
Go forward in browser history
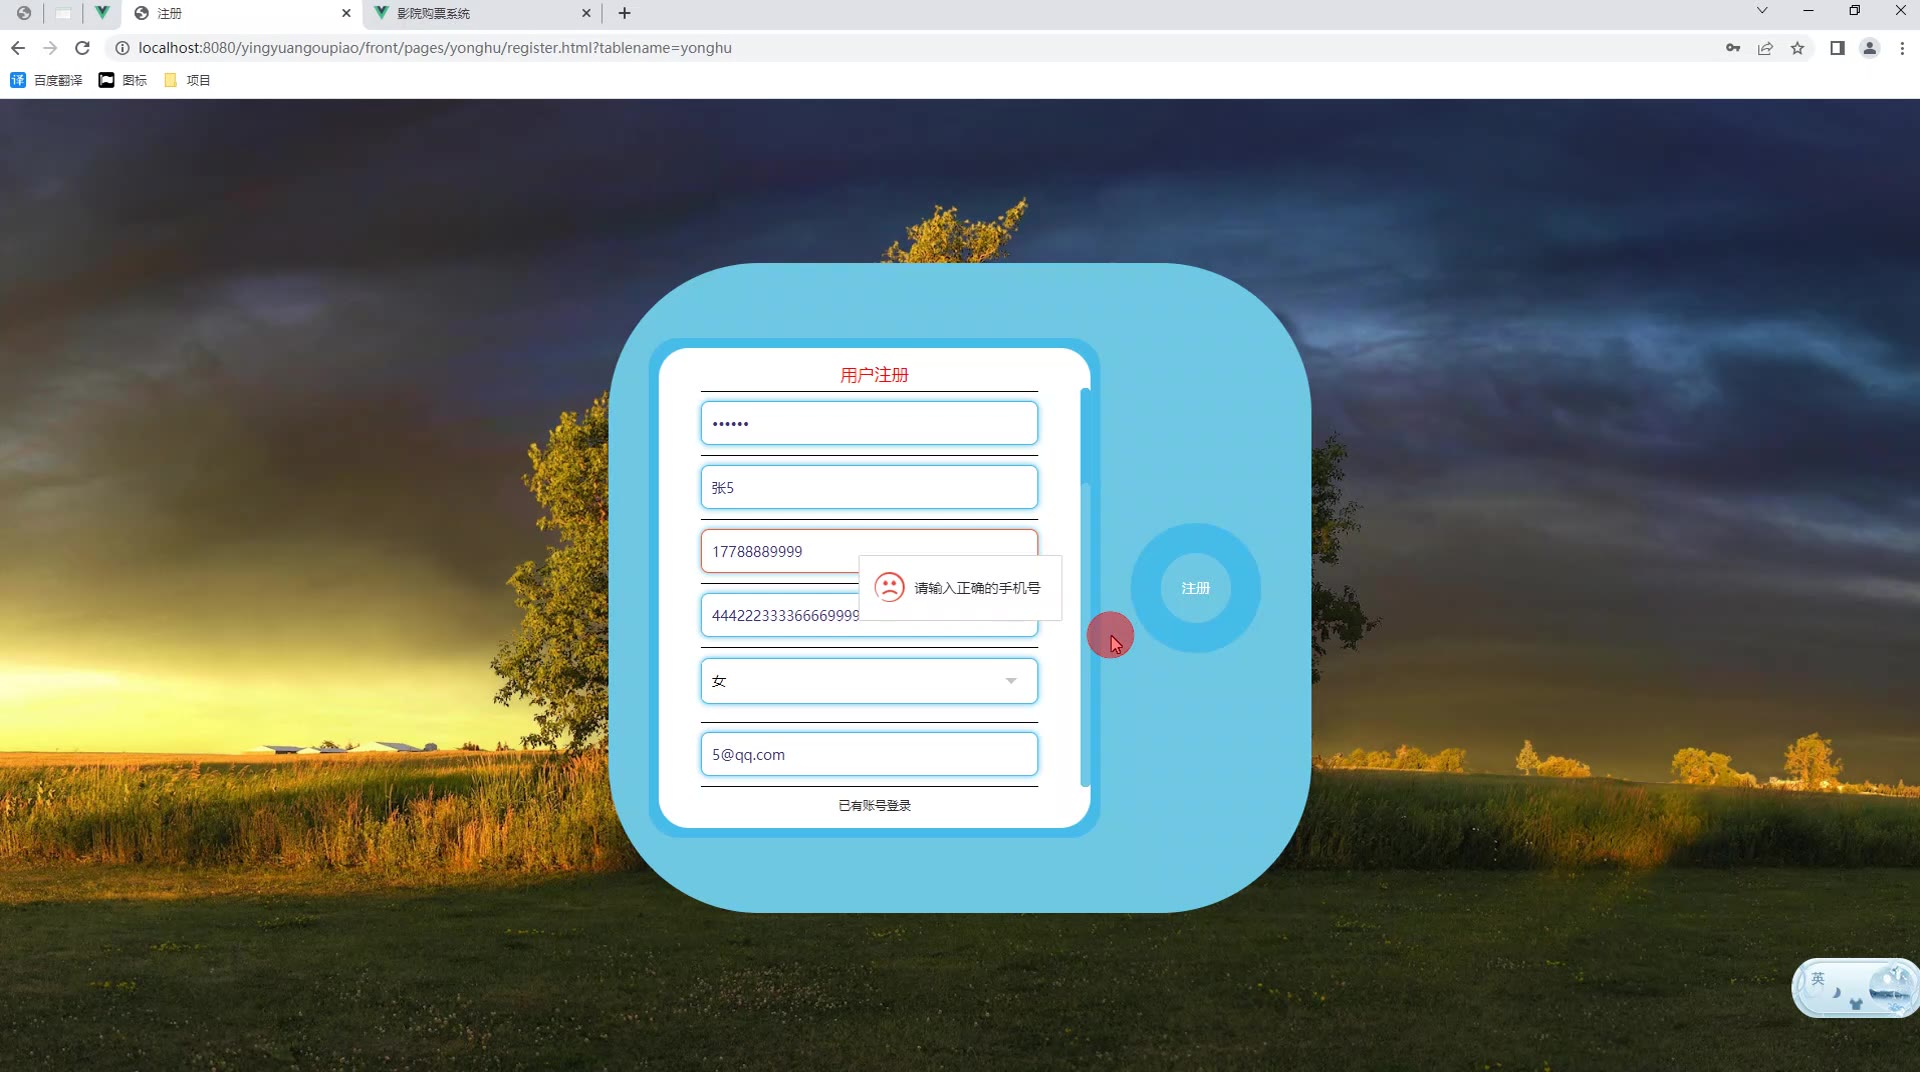point(50,48)
